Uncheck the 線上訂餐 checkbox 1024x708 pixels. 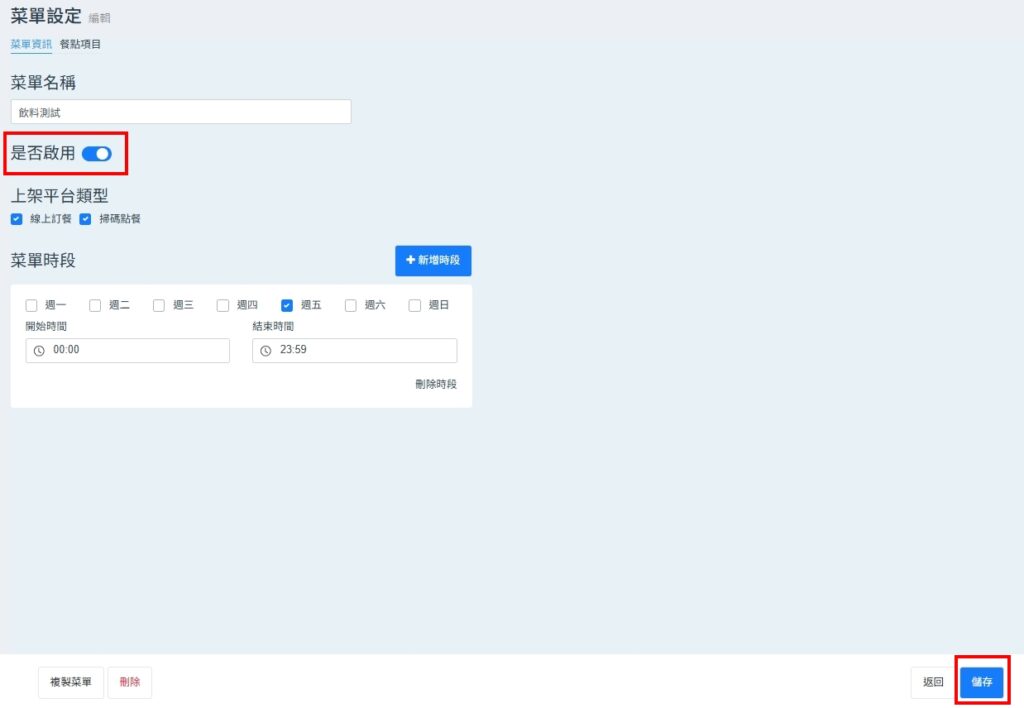click(17, 219)
